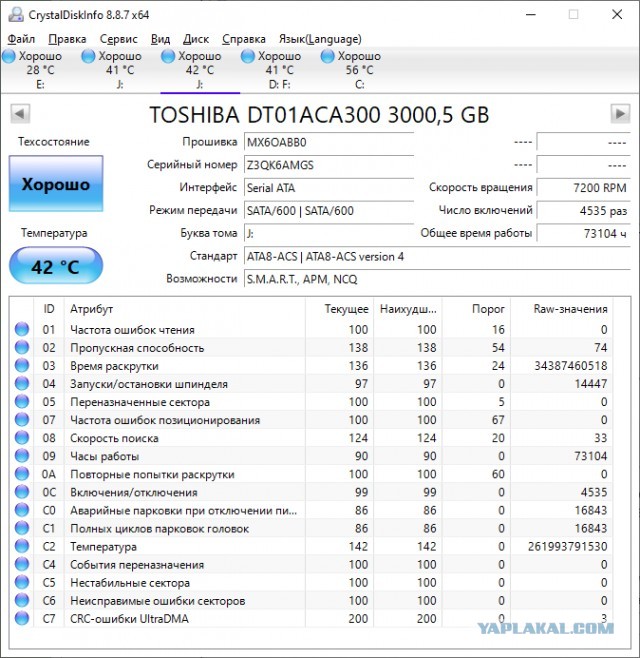Screen dimensions: 640x658
Task: Click status orb of attribute C2 row
Action: point(22,546)
